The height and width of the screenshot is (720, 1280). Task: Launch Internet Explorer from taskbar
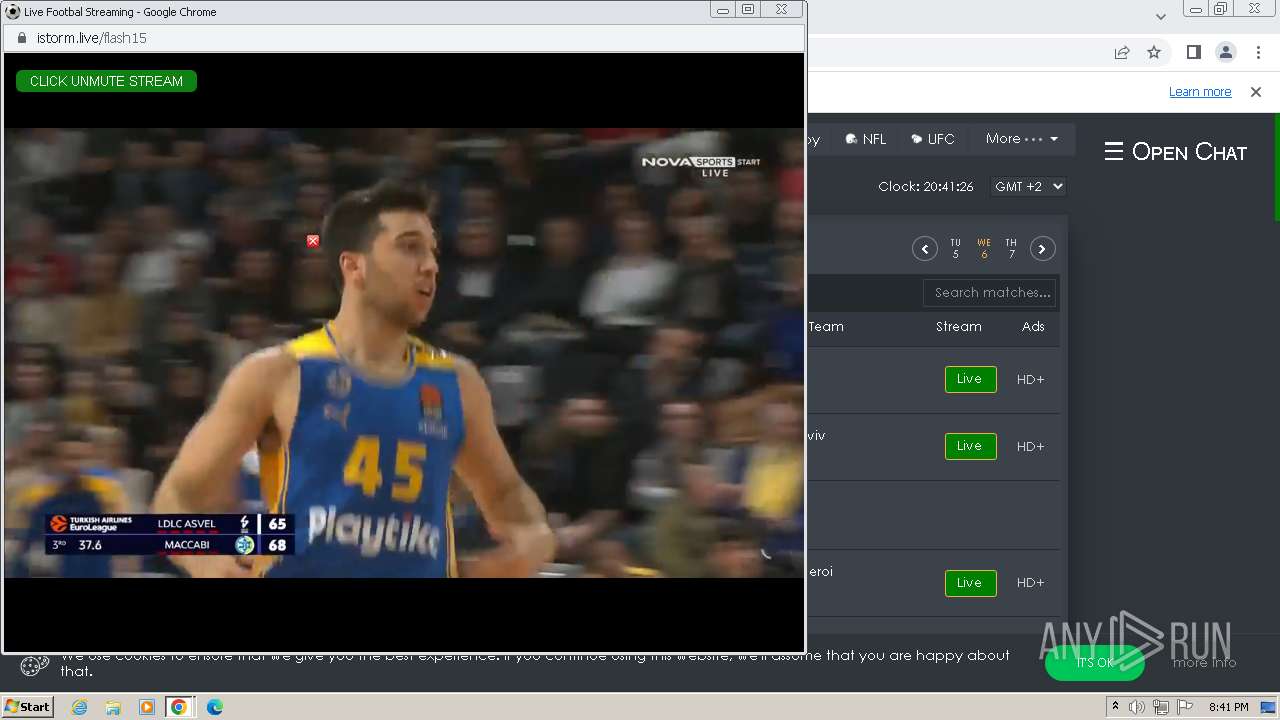(79, 707)
